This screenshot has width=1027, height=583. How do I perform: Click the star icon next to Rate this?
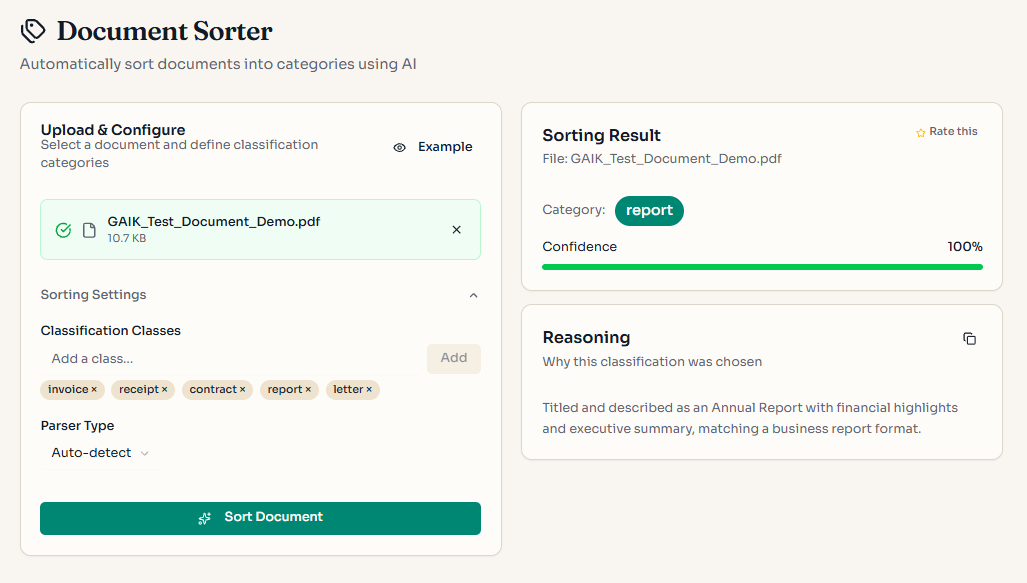[x=919, y=130]
